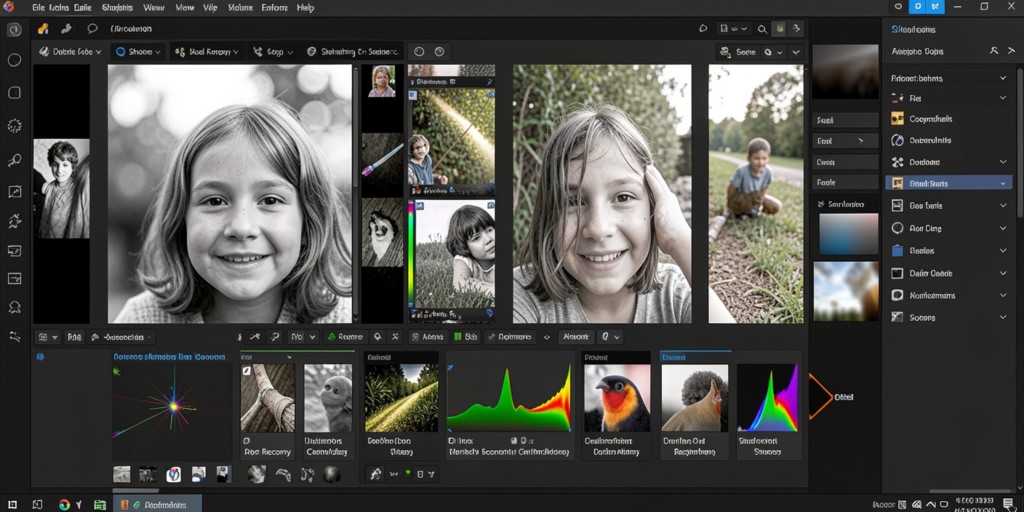The image size is (1024, 512).
Task: Open the menu just left of Help
Action: point(274,8)
